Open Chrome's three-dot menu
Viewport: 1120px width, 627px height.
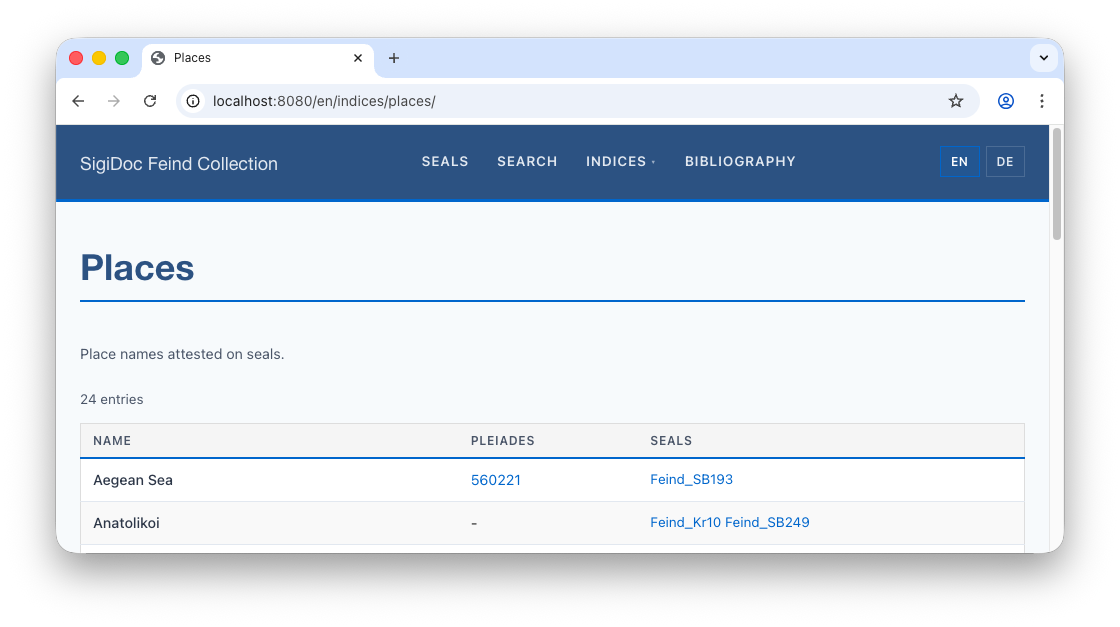point(1042,101)
